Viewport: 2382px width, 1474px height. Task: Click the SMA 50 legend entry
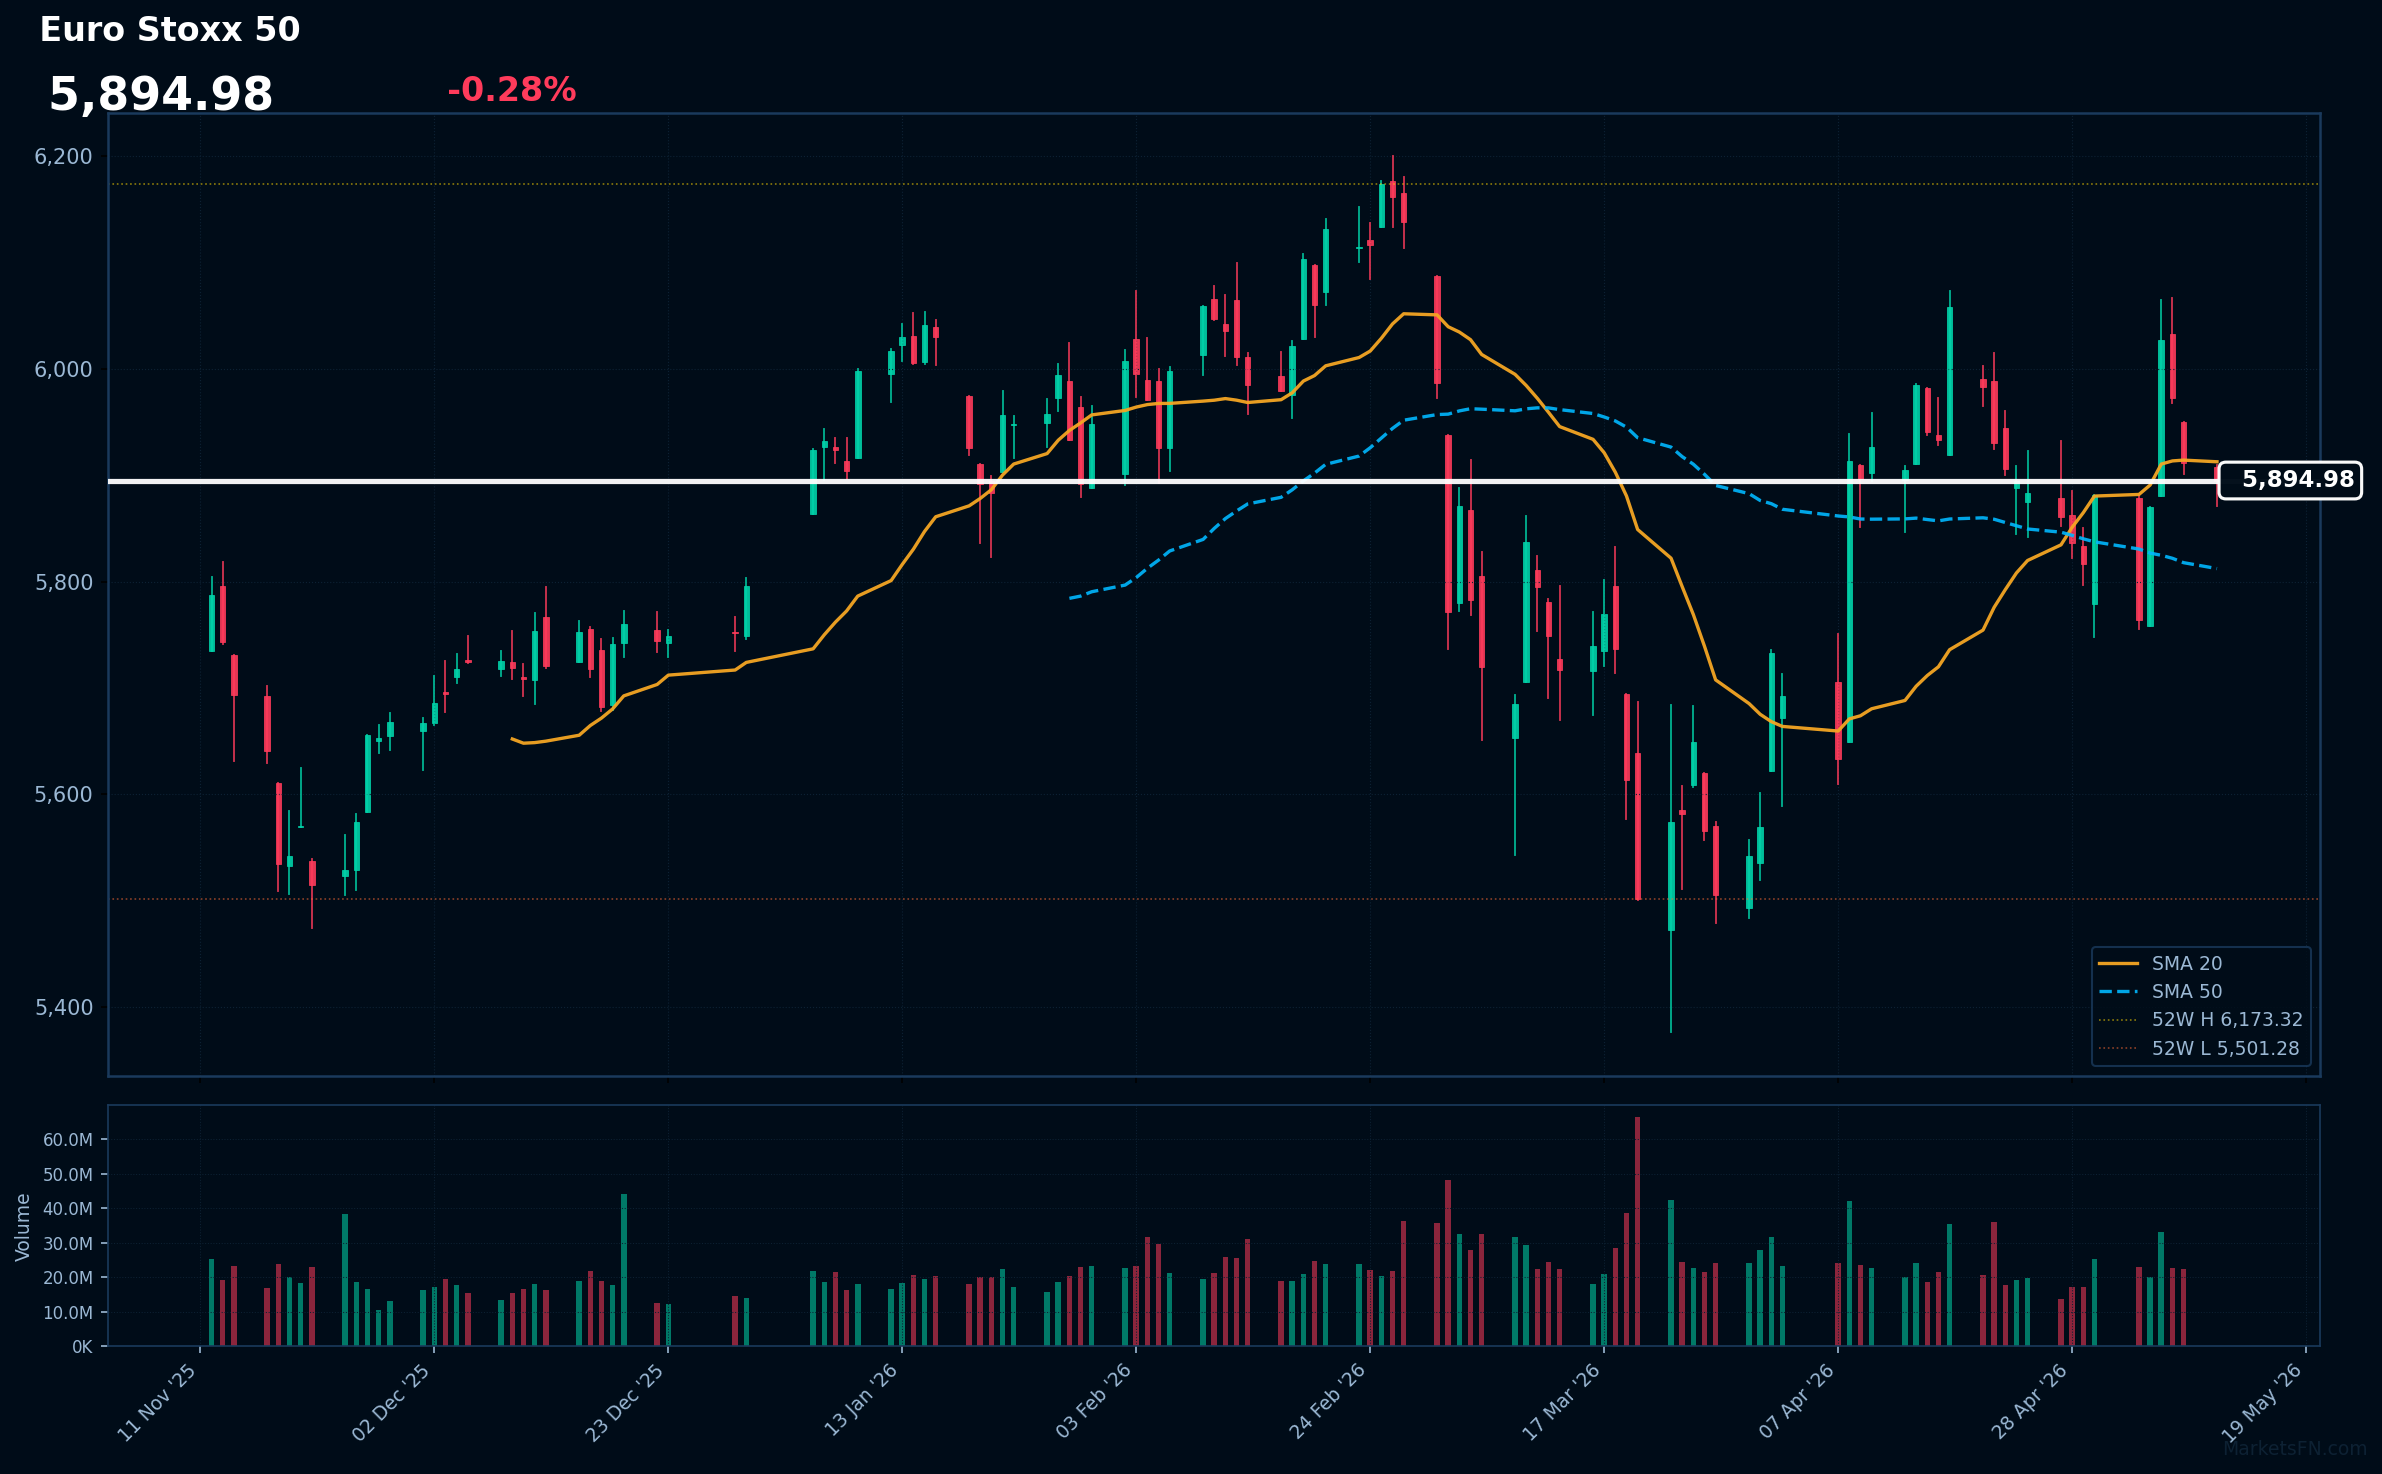click(2160, 991)
